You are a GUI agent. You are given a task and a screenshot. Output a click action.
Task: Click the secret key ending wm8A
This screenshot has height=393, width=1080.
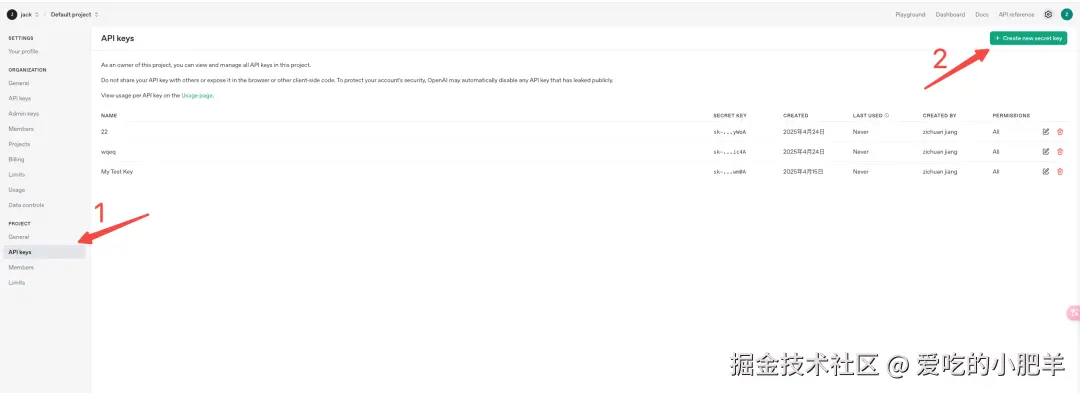click(730, 171)
